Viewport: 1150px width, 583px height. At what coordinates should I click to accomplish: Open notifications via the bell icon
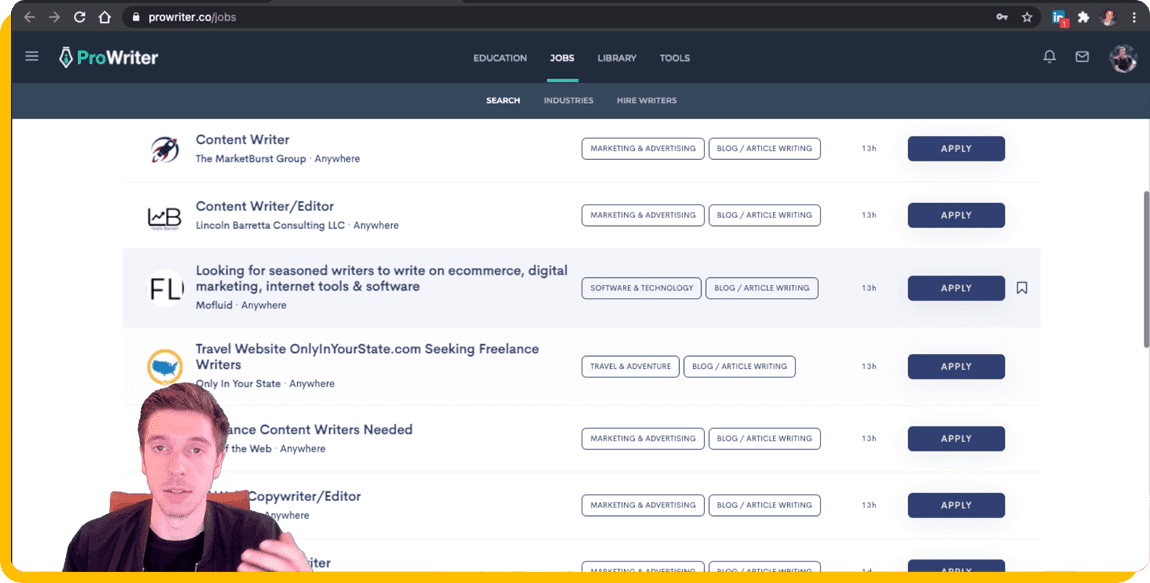[x=1049, y=57]
